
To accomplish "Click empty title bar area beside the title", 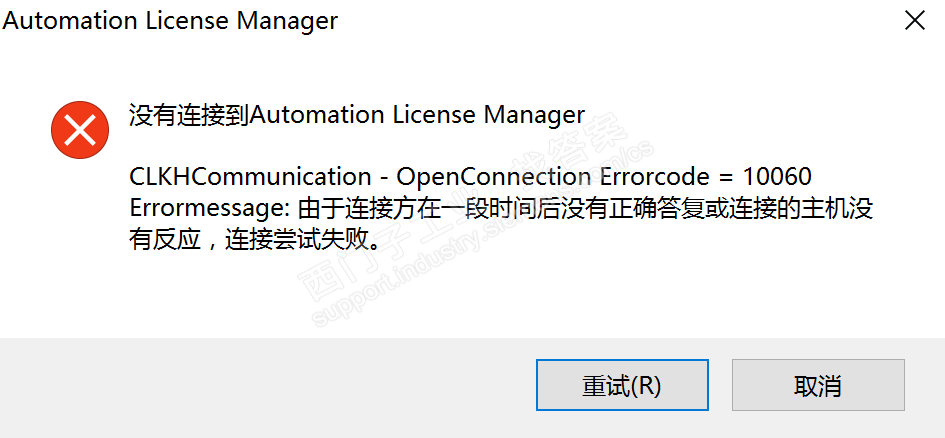I will pyautogui.click(x=600, y=21).
